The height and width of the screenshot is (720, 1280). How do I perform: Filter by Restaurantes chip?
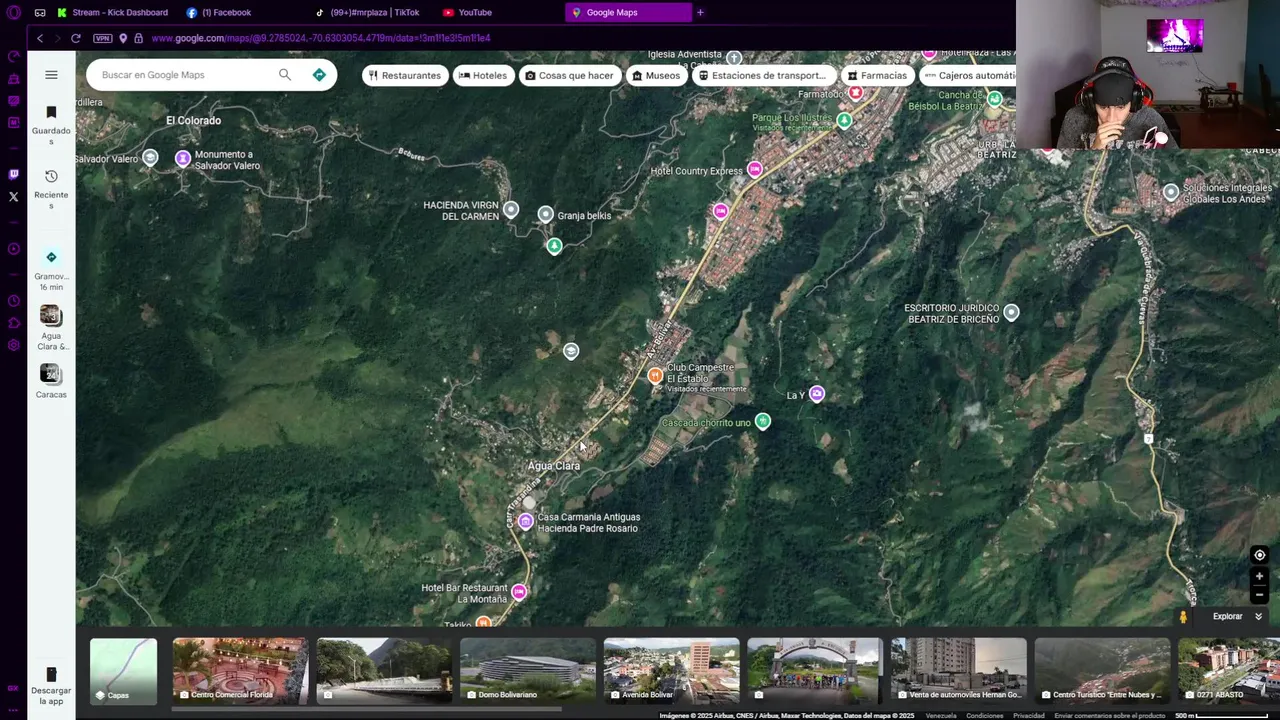pyautogui.click(x=404, y=75)
